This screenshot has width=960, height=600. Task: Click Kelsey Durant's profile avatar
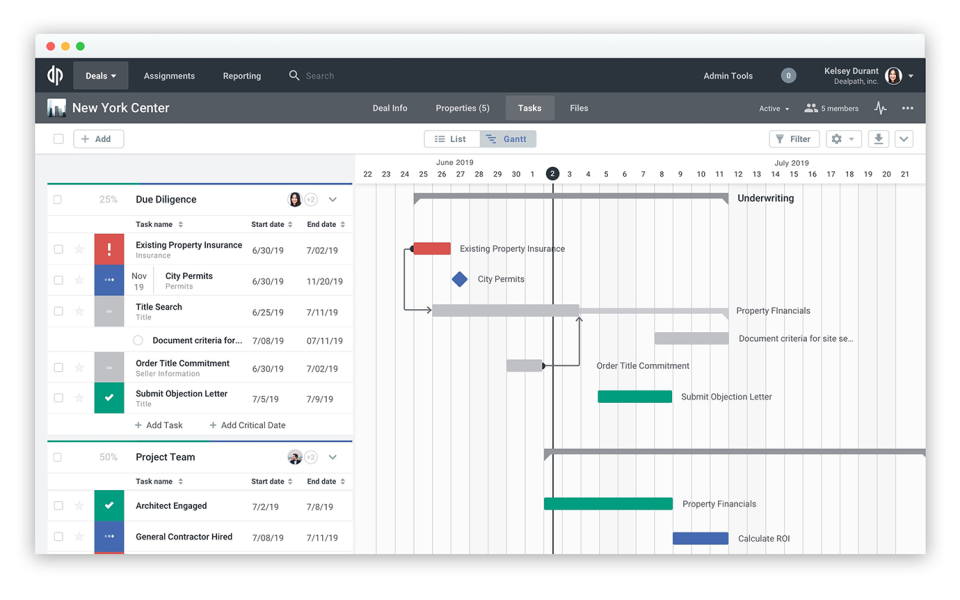pyautogui.click(x=893, y=76)
